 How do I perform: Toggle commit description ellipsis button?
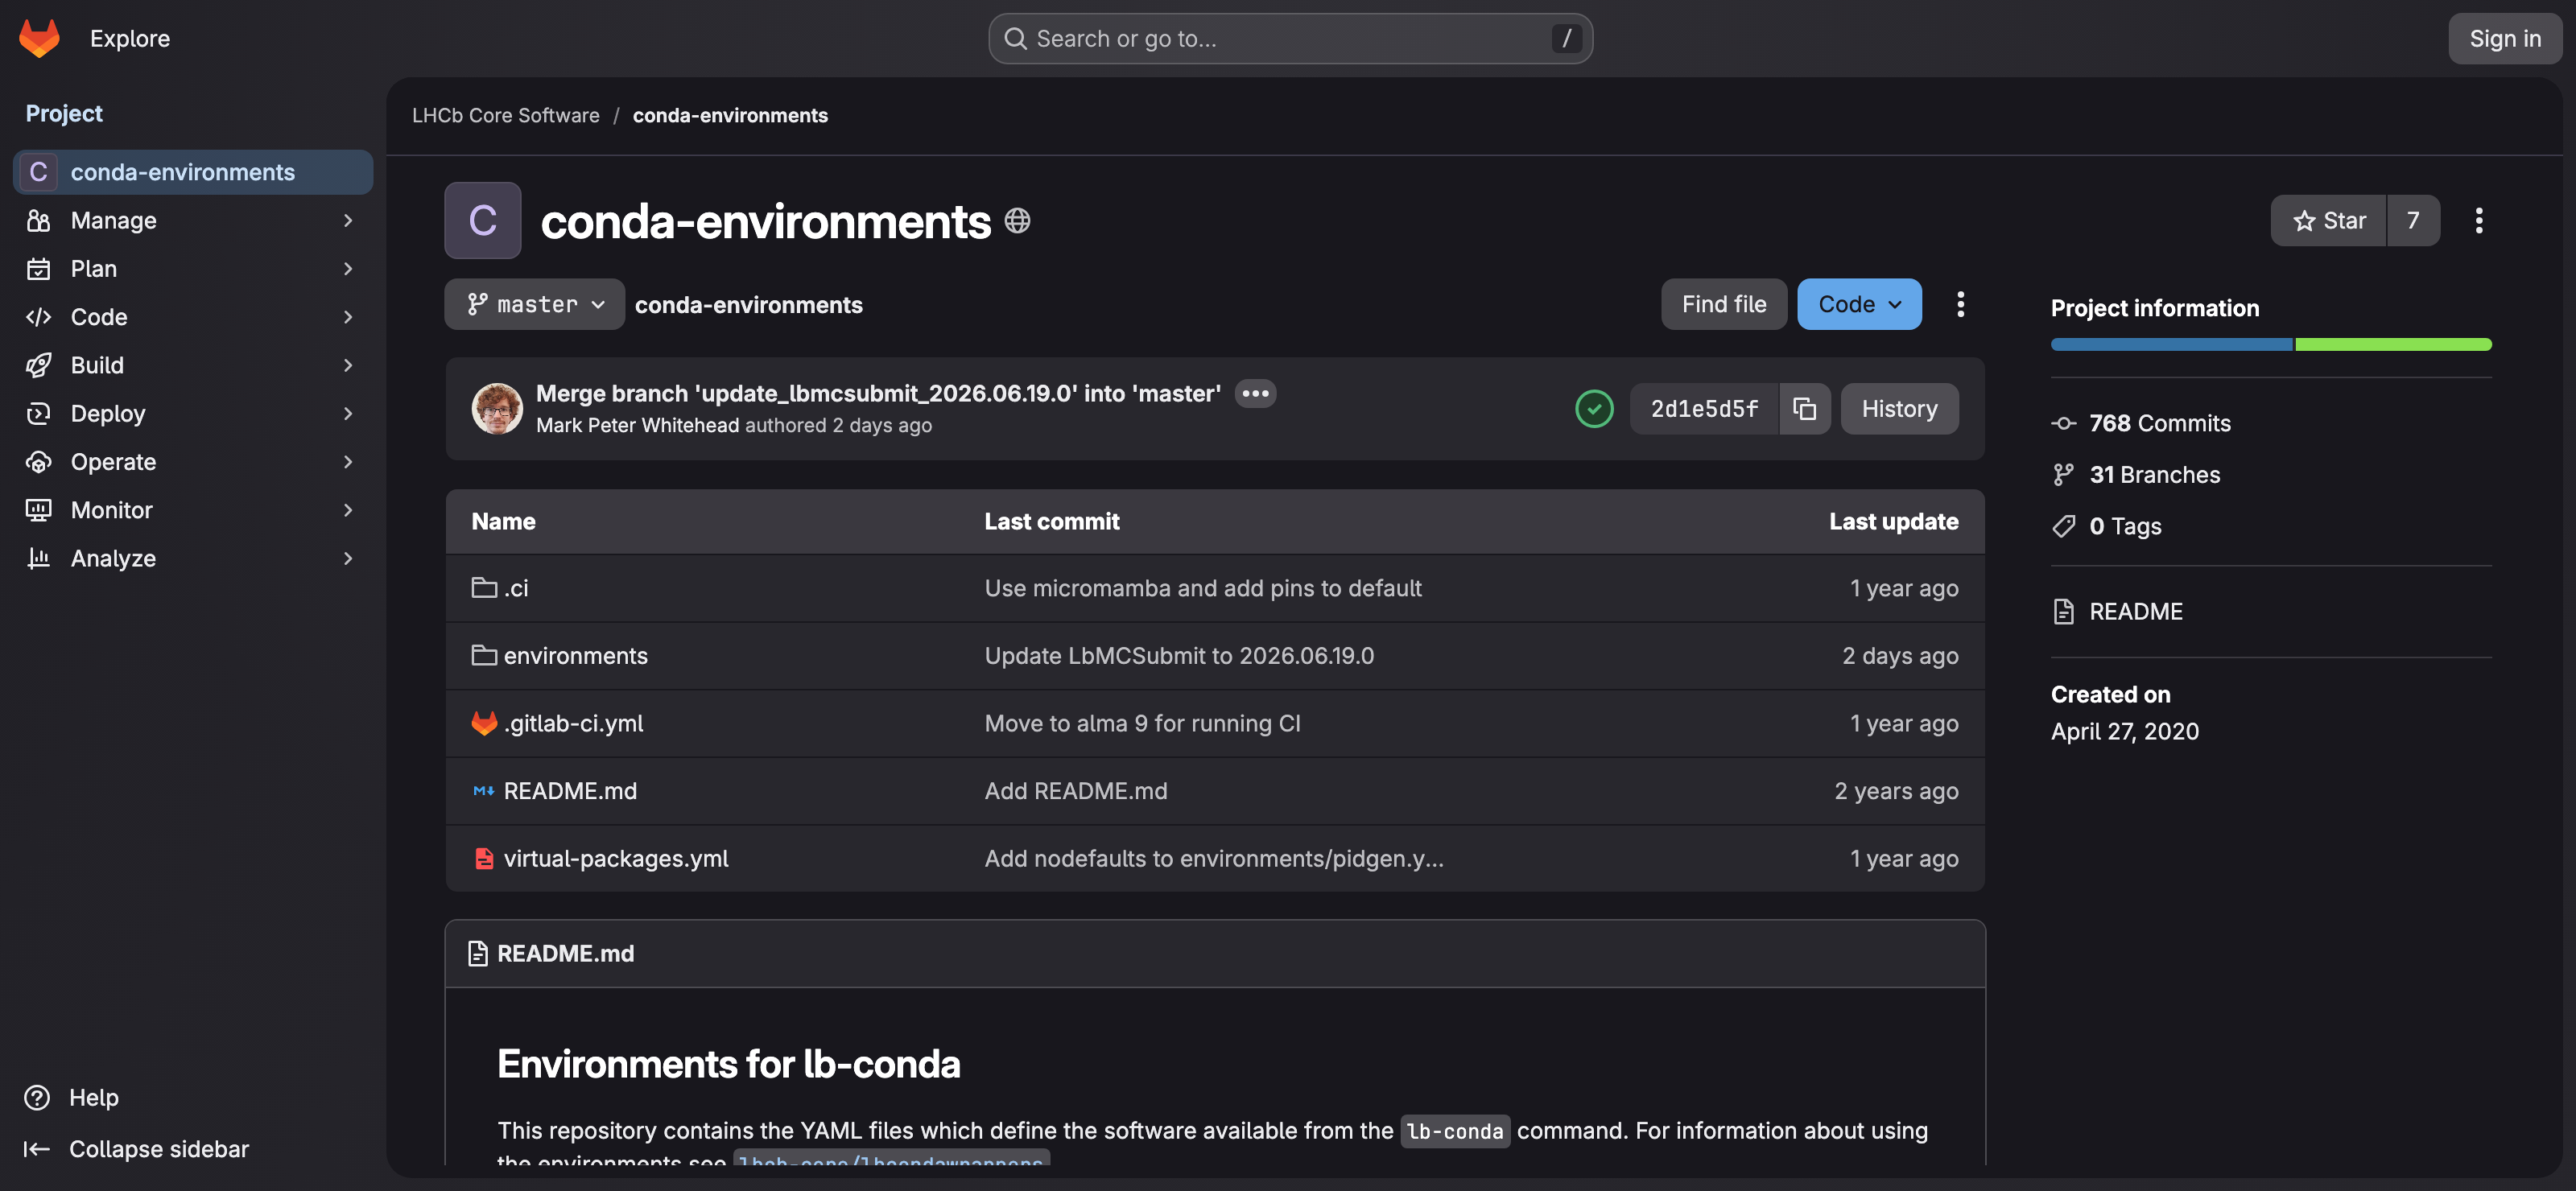pos(1255,393)
